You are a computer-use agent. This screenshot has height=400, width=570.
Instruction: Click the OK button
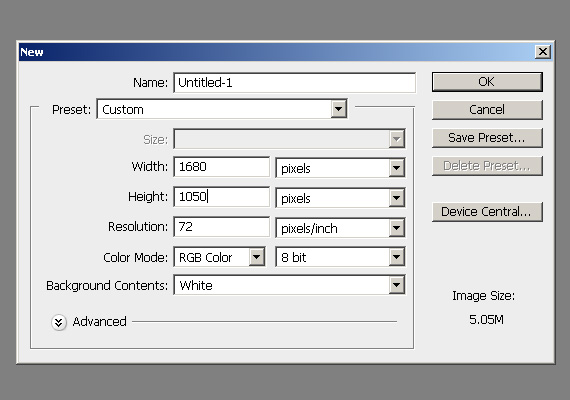tap(487, 82)
